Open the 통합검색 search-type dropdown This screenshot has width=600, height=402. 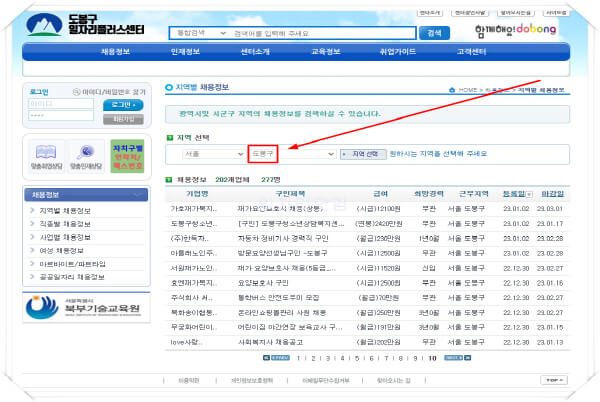coord(201,33)
